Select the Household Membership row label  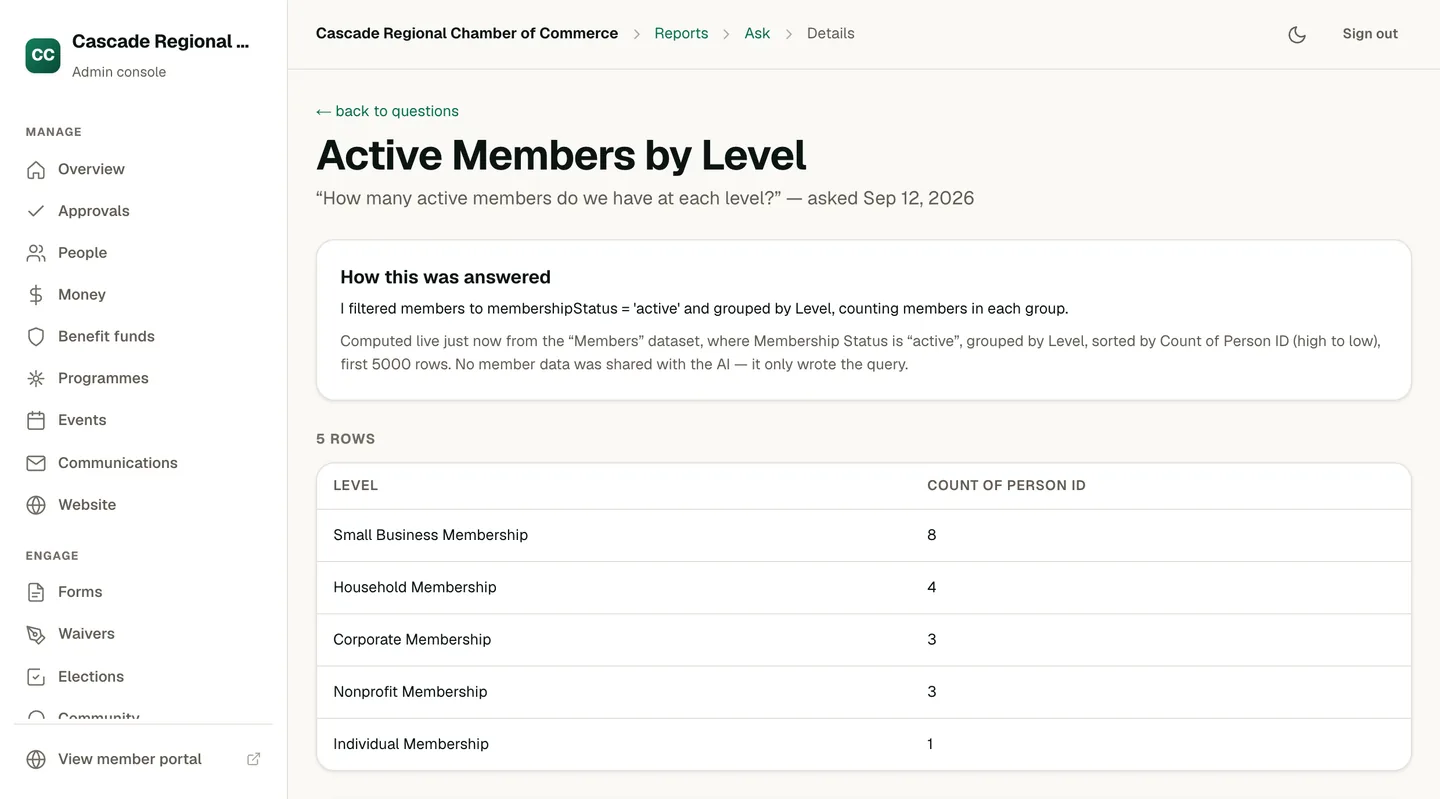415,587
